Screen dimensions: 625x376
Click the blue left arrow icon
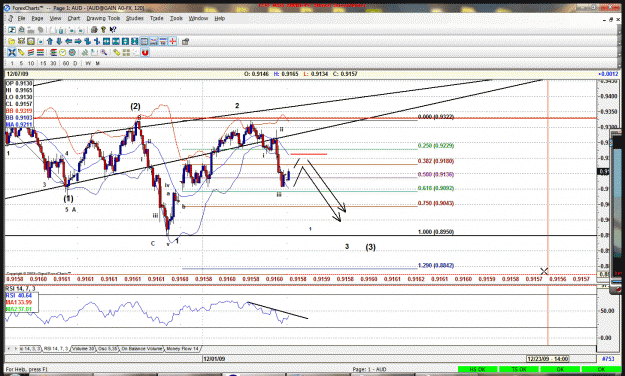pyautogui.click(x=69, y=41)
